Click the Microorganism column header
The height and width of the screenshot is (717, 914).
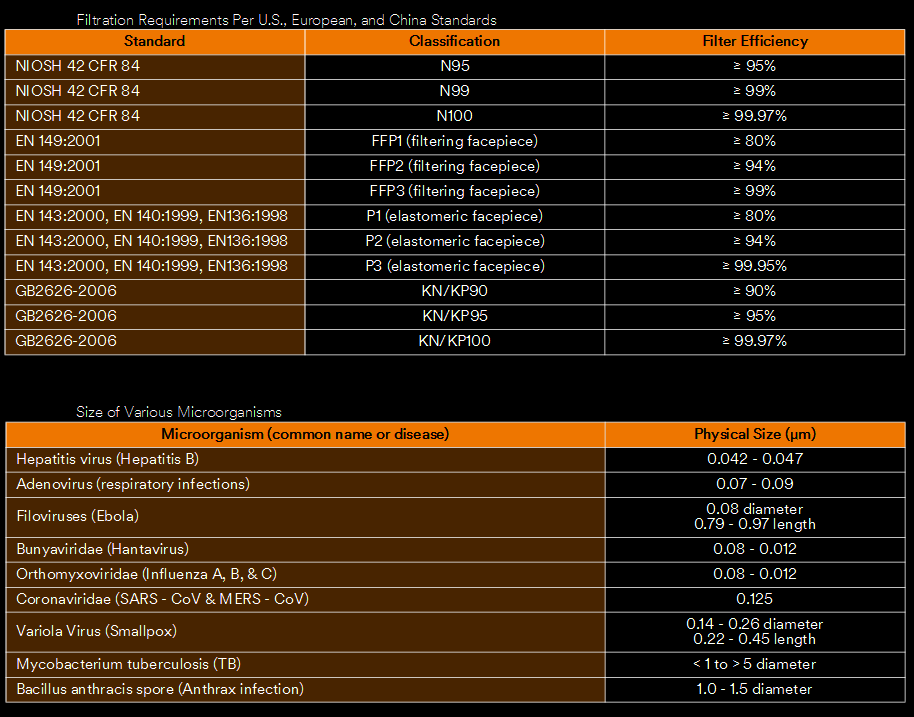tap(306, 434)
